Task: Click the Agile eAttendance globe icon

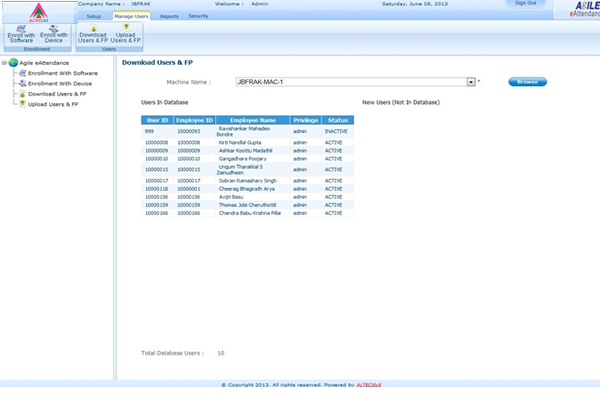Action: [13, 62]
